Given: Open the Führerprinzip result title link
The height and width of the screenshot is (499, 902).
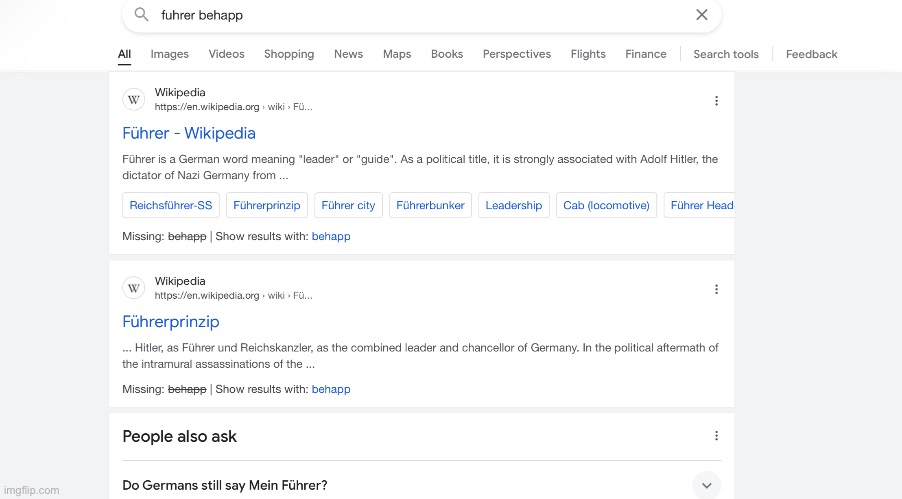Looking at the screenshot, I should [171, 321].
